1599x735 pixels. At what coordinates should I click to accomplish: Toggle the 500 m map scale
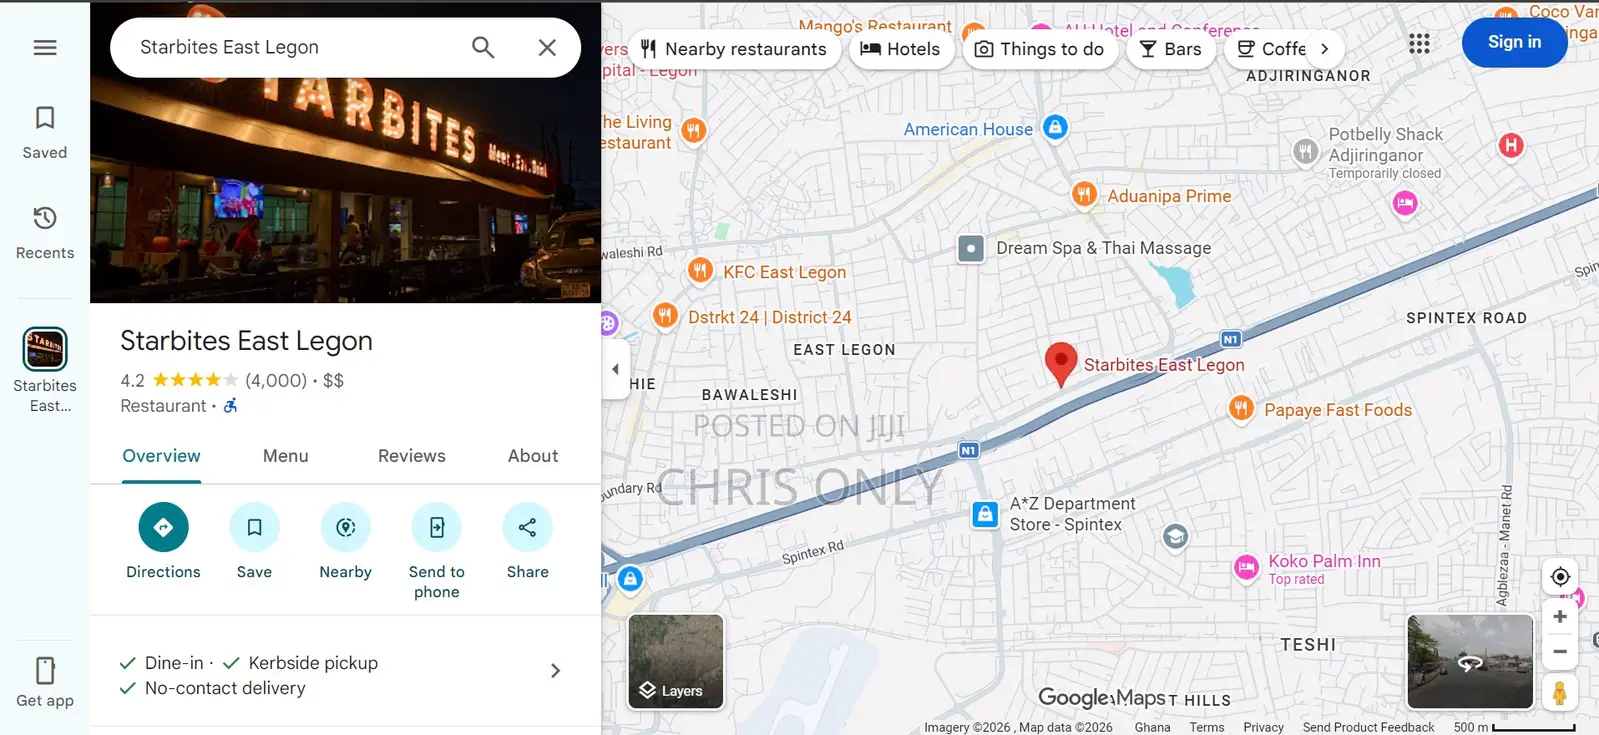tap(1514, 727)
